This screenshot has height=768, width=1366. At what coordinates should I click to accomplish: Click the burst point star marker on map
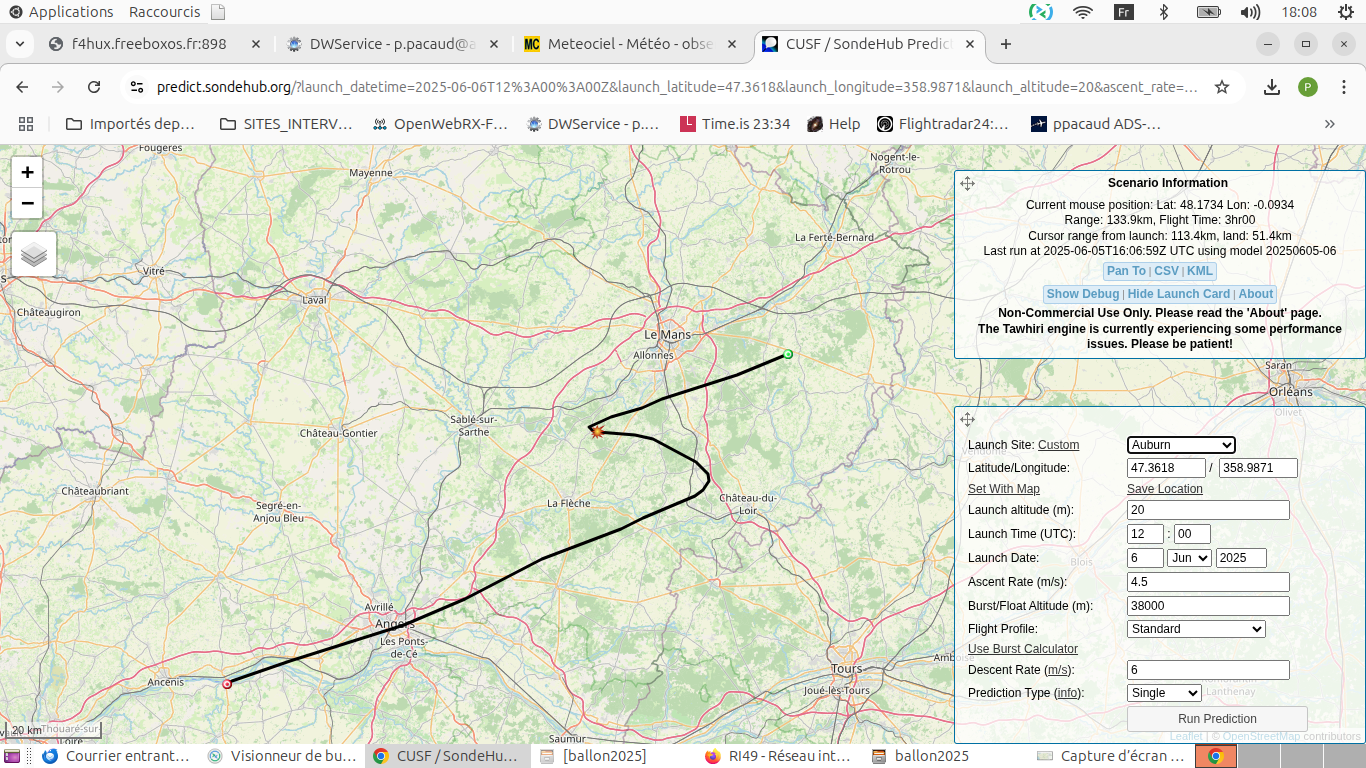tap(597, 432)
